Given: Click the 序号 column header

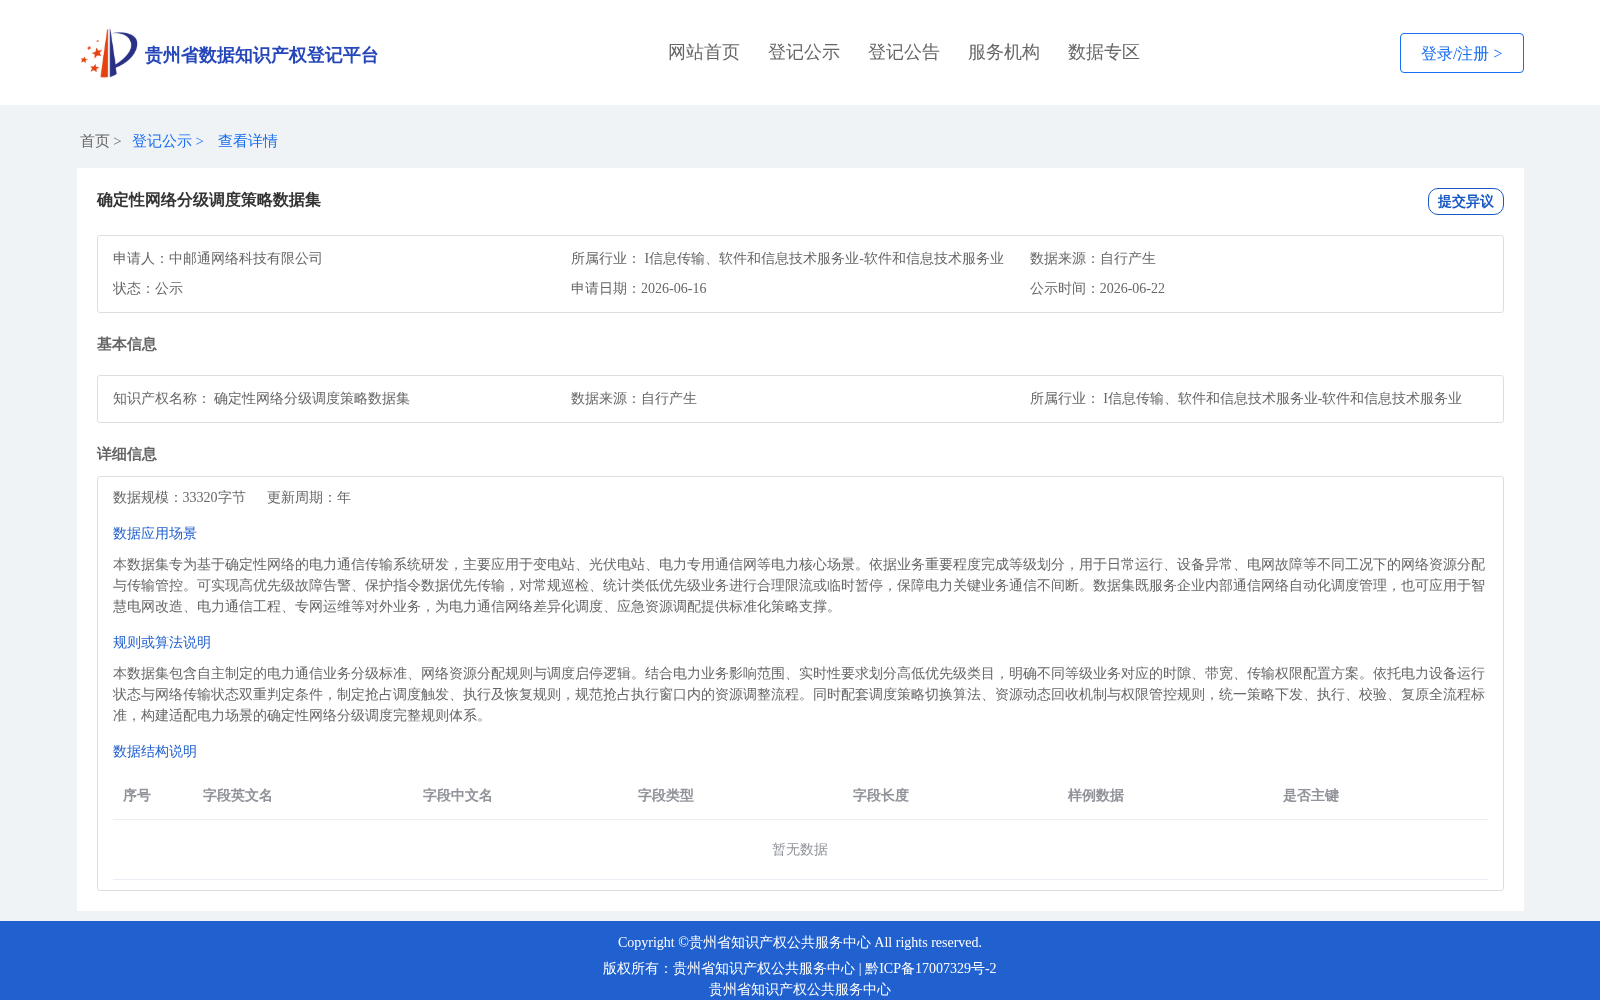Looking at the screenshot, I should point(137,795).
